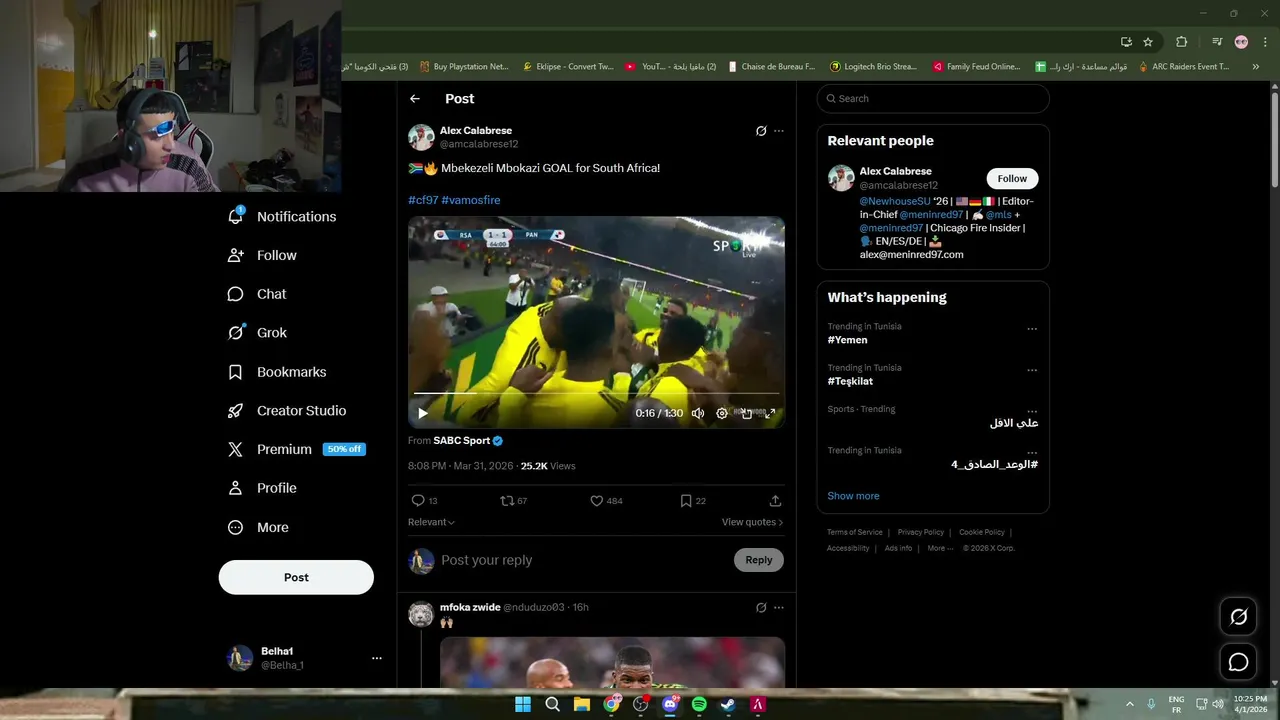Open View quotes link

(x=752, y=522)
